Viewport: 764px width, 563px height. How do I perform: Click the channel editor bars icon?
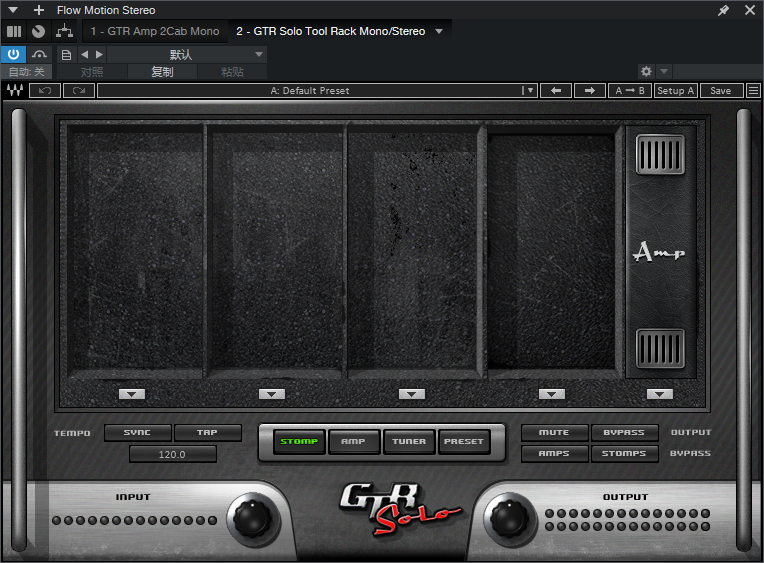(x=14, y=32)
